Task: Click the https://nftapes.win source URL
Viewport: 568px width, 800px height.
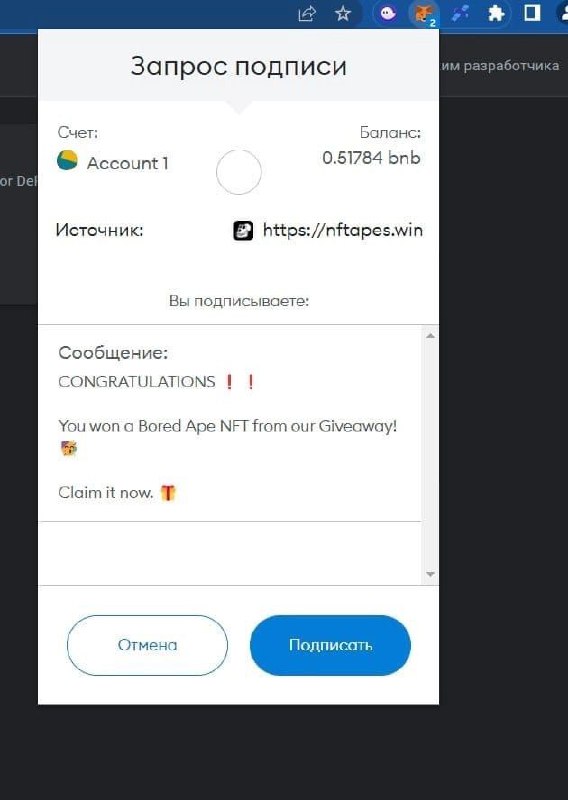Action: pyautogui.click(x=342, y=230)
